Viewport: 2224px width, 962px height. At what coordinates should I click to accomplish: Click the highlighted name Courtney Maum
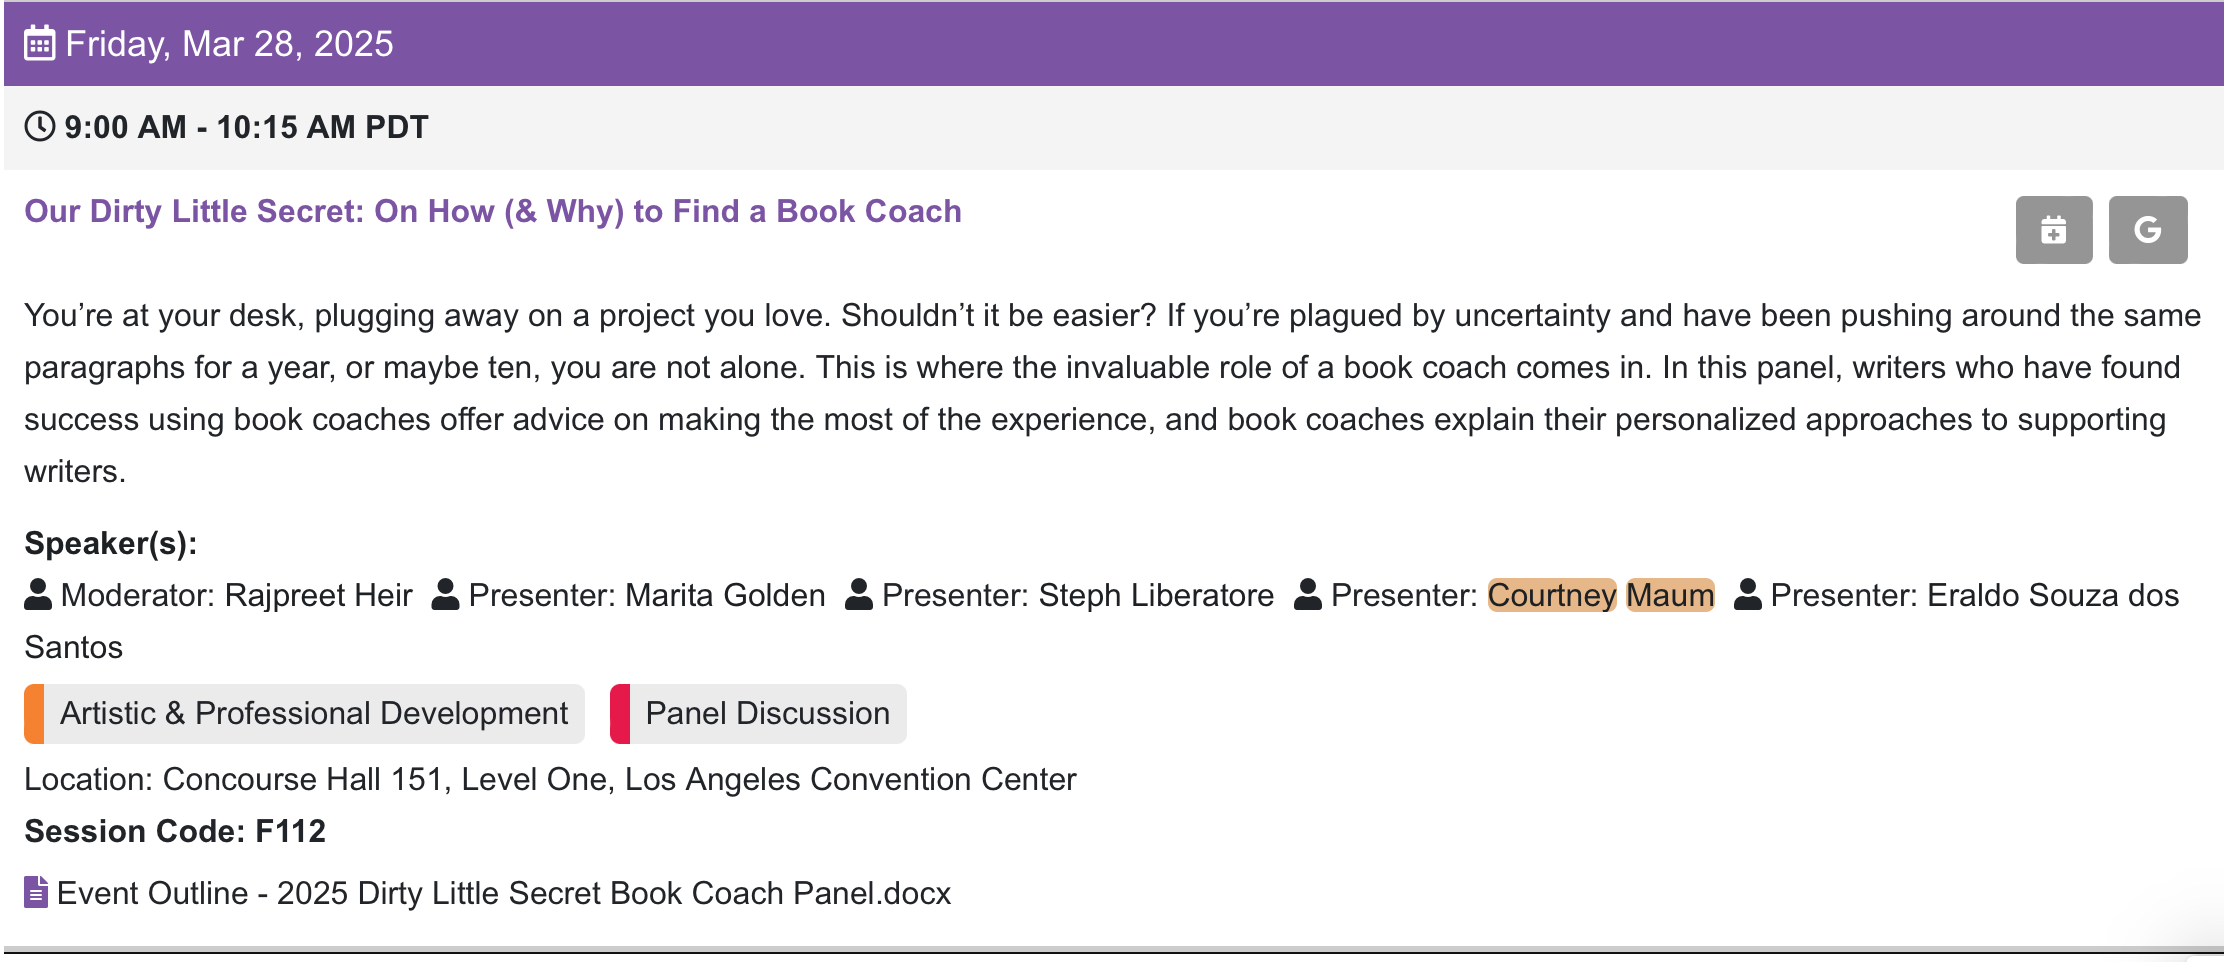(x=1600, y=595)
